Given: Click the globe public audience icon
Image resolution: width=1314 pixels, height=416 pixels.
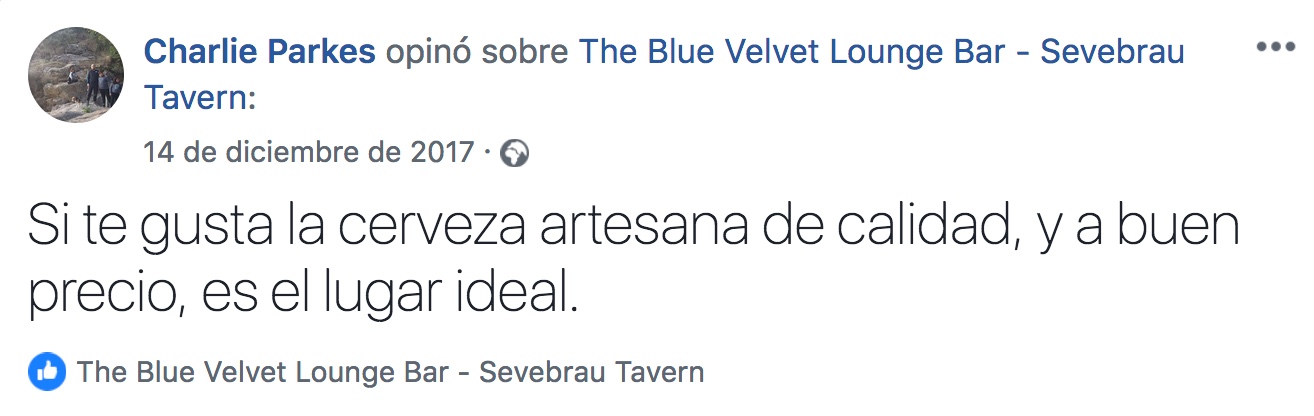Looking at the screenshot, I should [x=514, y=153].
